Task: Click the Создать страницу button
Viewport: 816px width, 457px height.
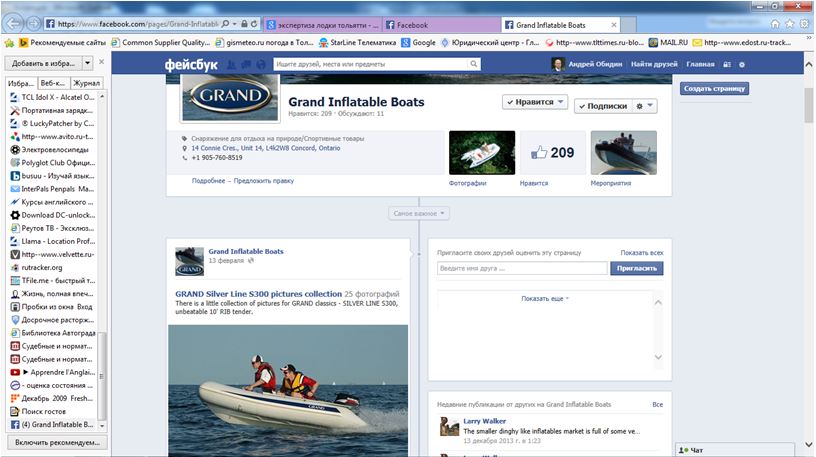Action: tap(715, 88)
